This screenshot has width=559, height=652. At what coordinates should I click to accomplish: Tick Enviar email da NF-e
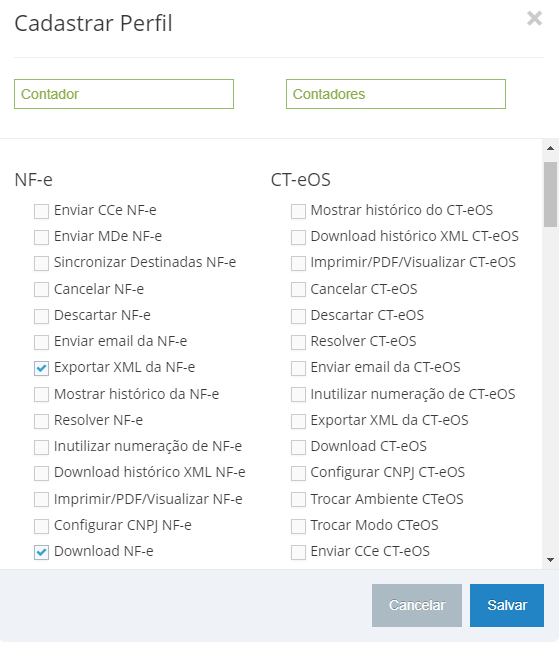[x=41, y=342]
